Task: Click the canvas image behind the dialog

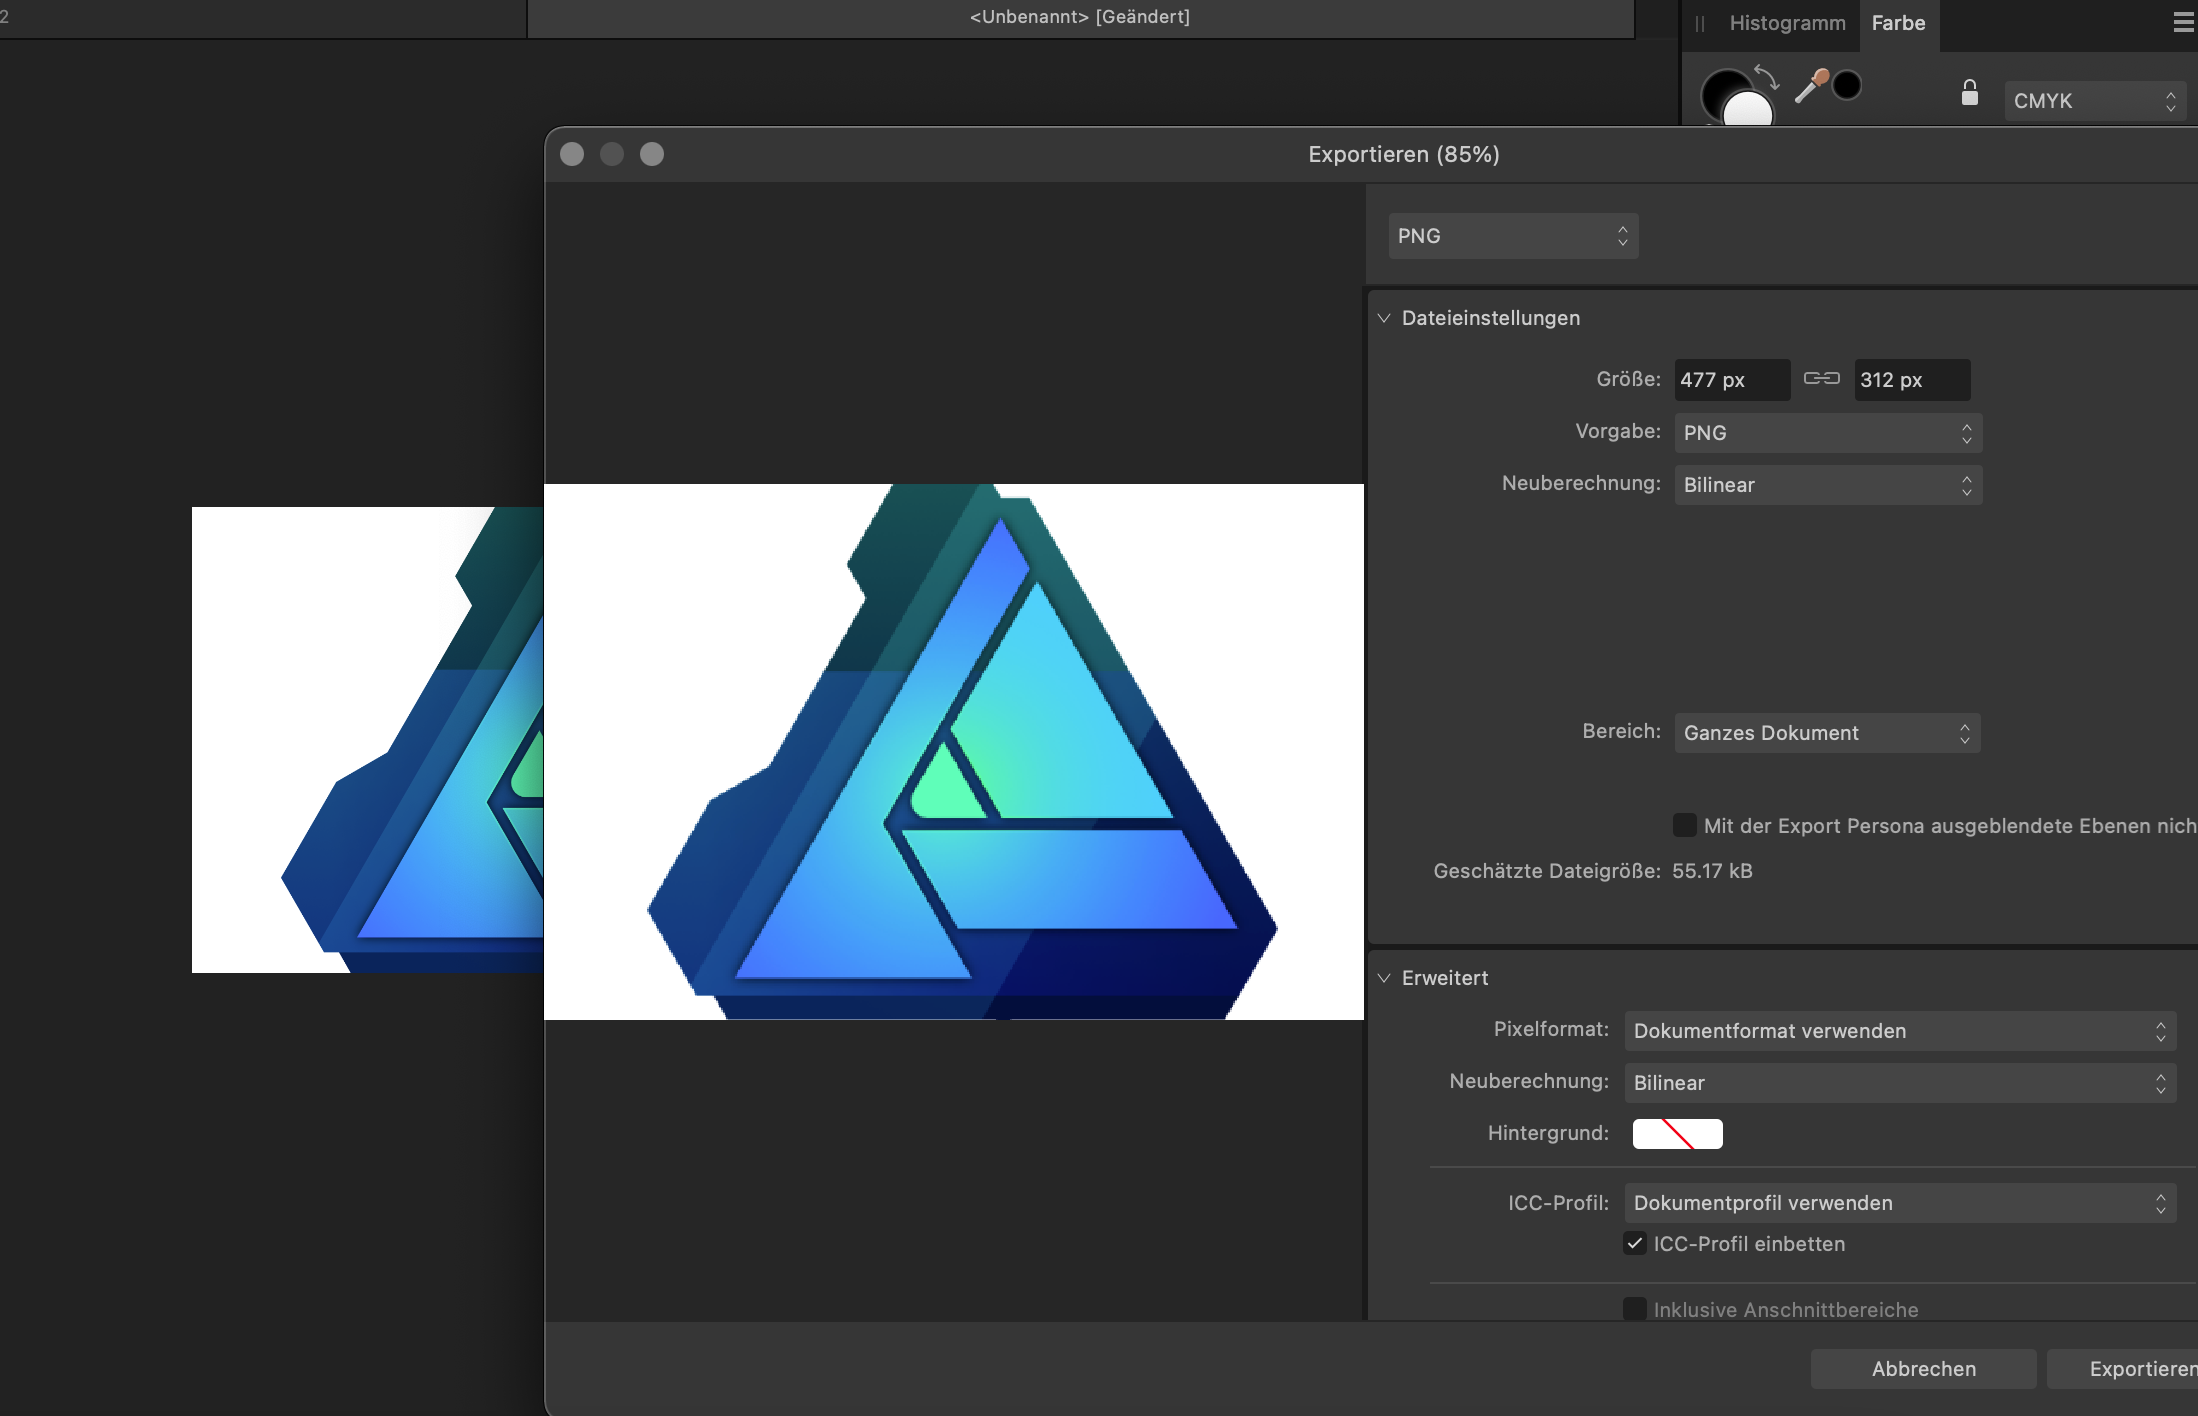Action: click(x=367, y=740)
